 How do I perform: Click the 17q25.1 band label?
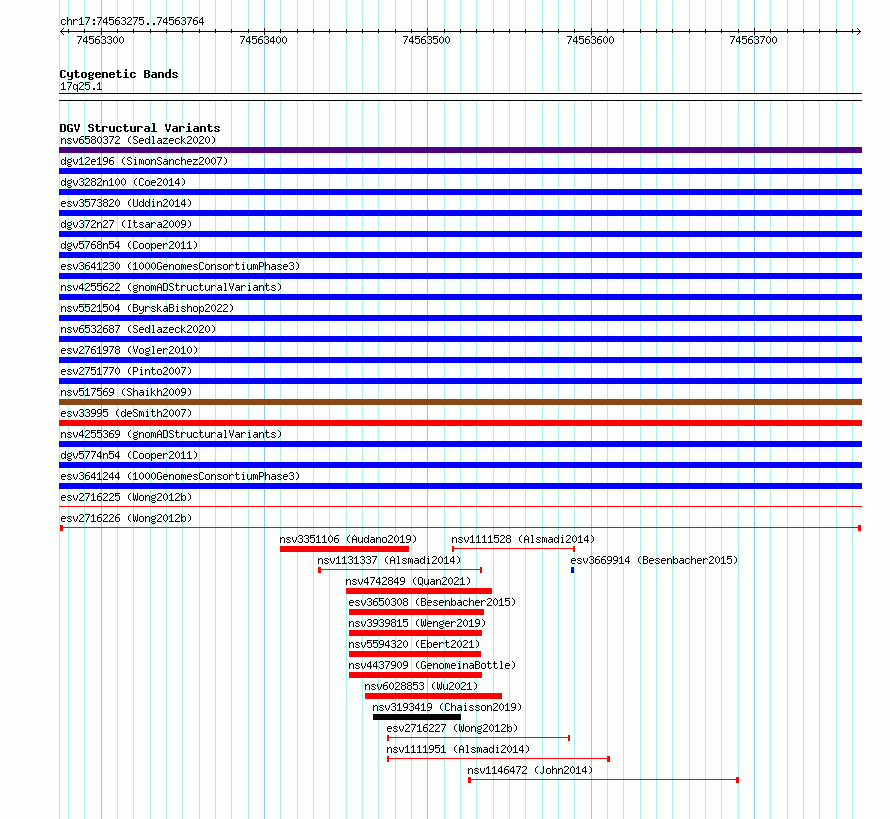(x=81, y=86)
